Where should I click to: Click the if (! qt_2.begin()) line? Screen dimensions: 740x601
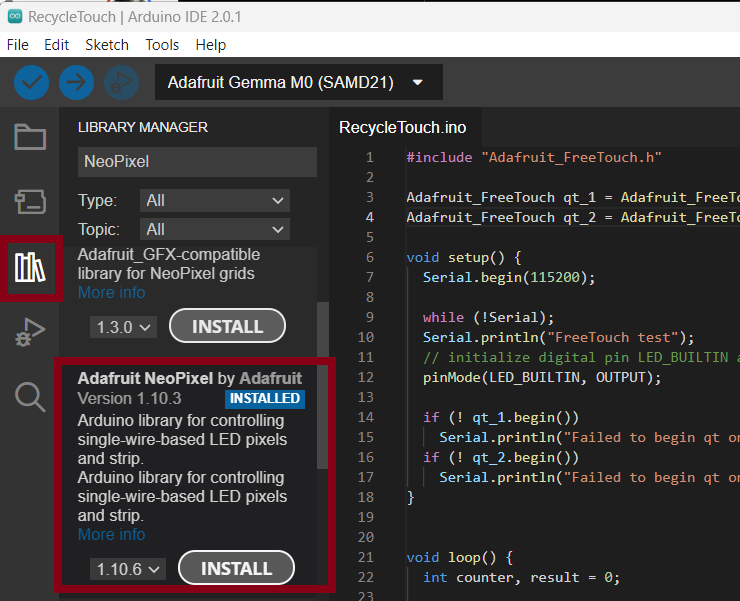(x=501, y=457)
